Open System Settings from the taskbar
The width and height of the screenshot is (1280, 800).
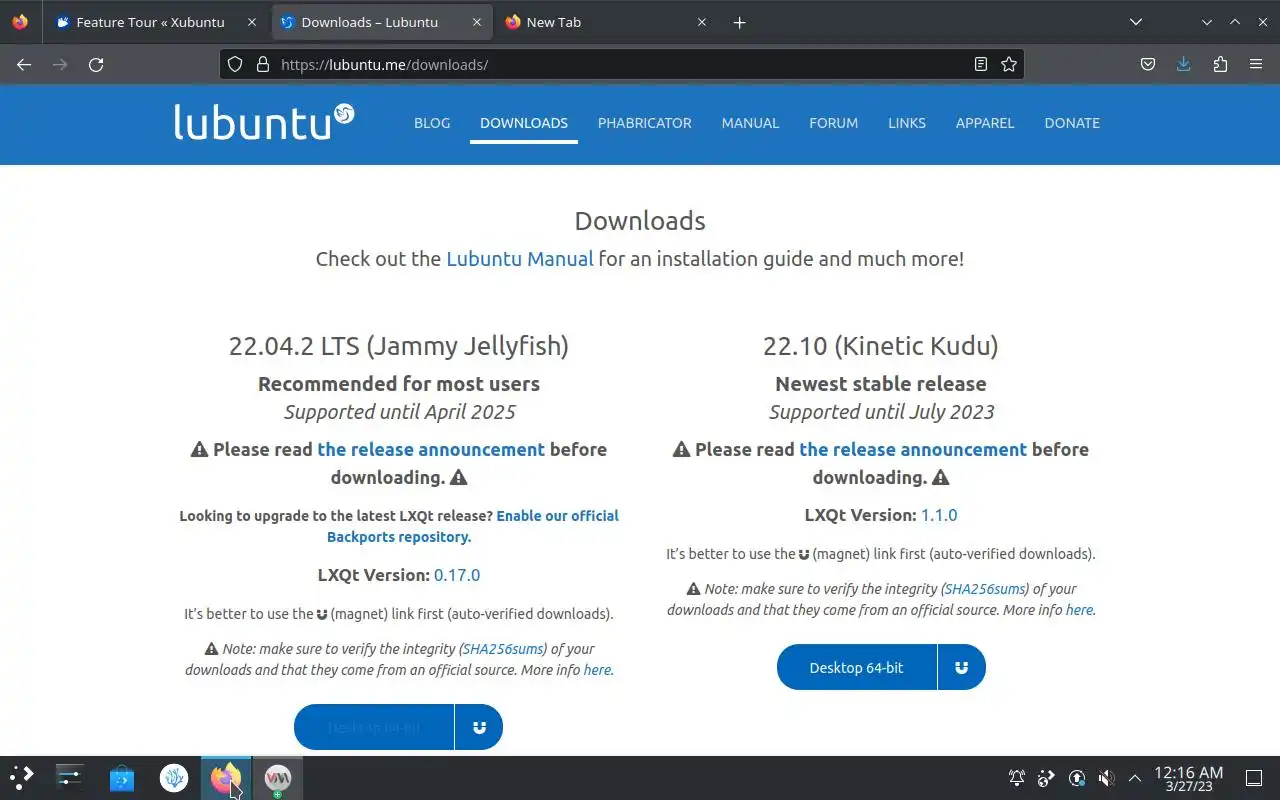[70, 777]
